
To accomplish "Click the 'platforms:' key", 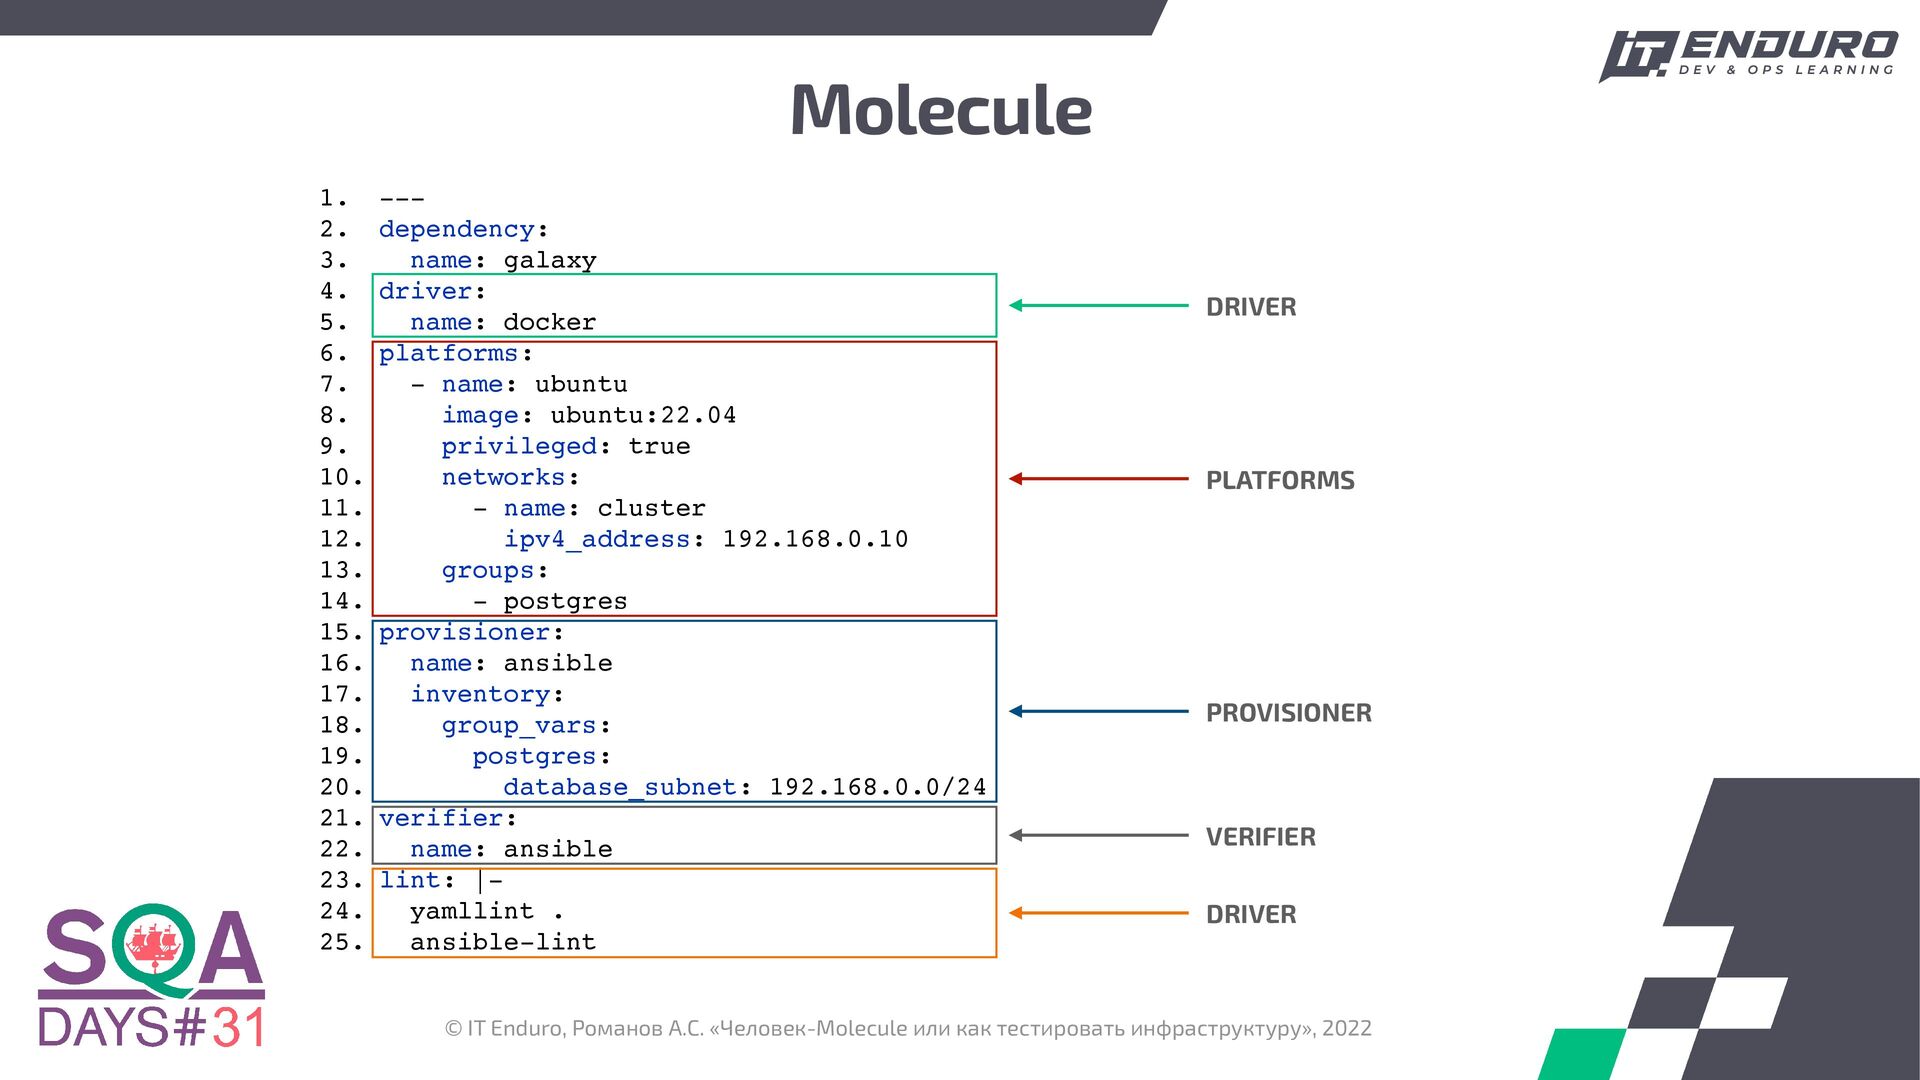I will [456, 353].
